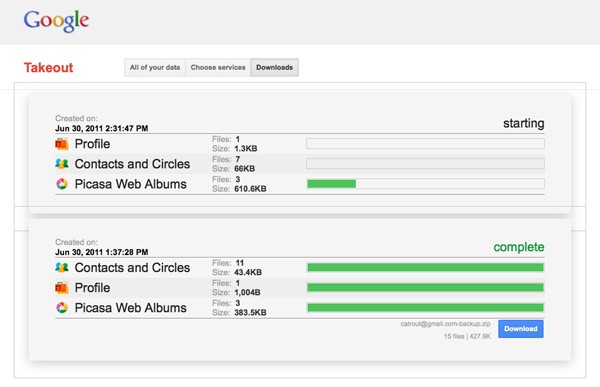This screenshot has height=387, width=600.
Task: Click Contacts and Circles icon in starting archive
Action: pos(62,164)
